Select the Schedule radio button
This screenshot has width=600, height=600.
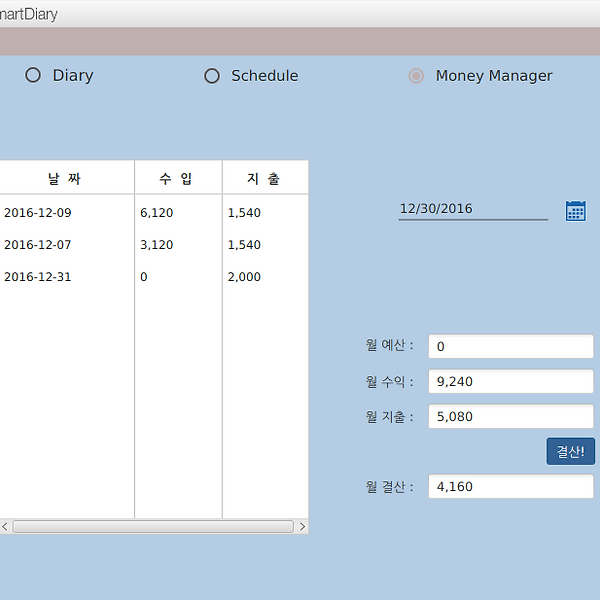(211, 75)
